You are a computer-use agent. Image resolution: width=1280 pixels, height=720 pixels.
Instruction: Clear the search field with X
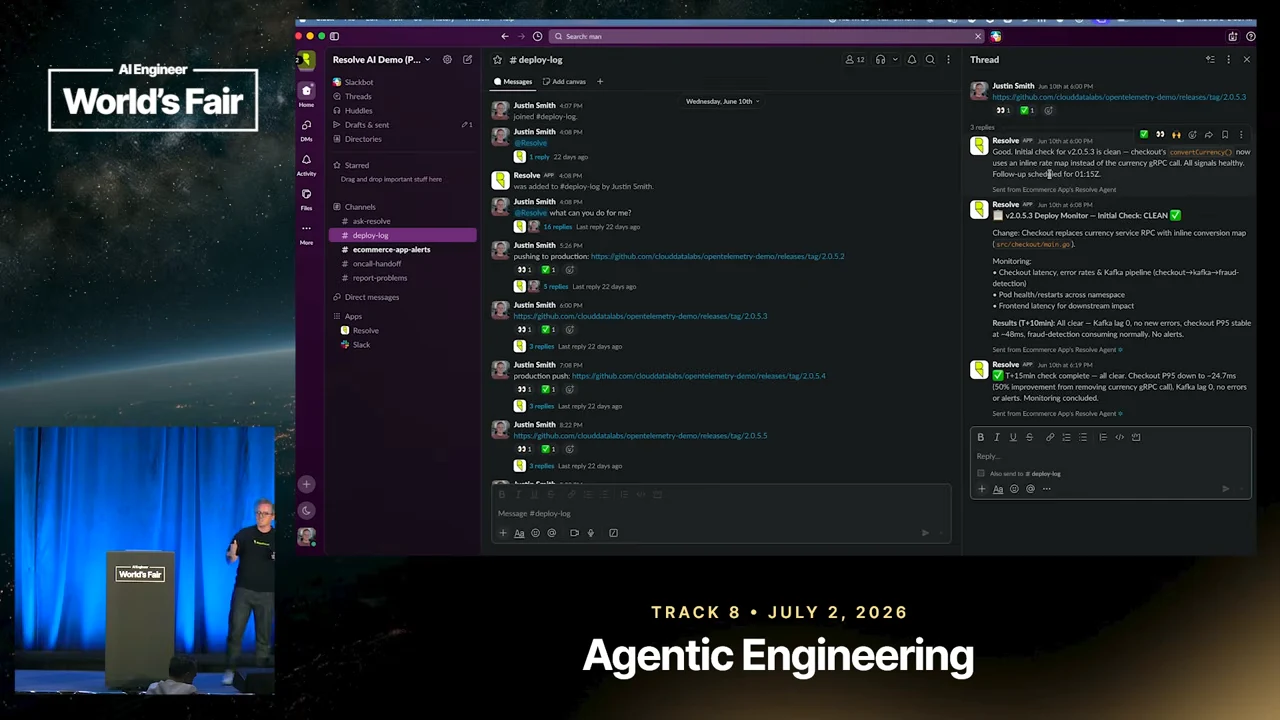point(977,36)
